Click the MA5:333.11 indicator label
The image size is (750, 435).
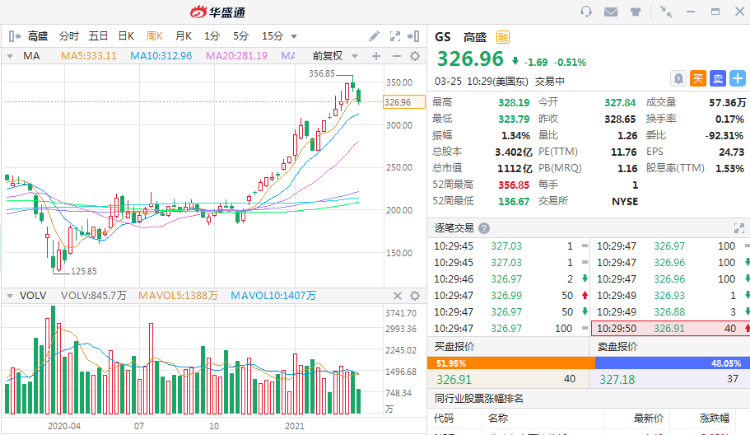89,56
